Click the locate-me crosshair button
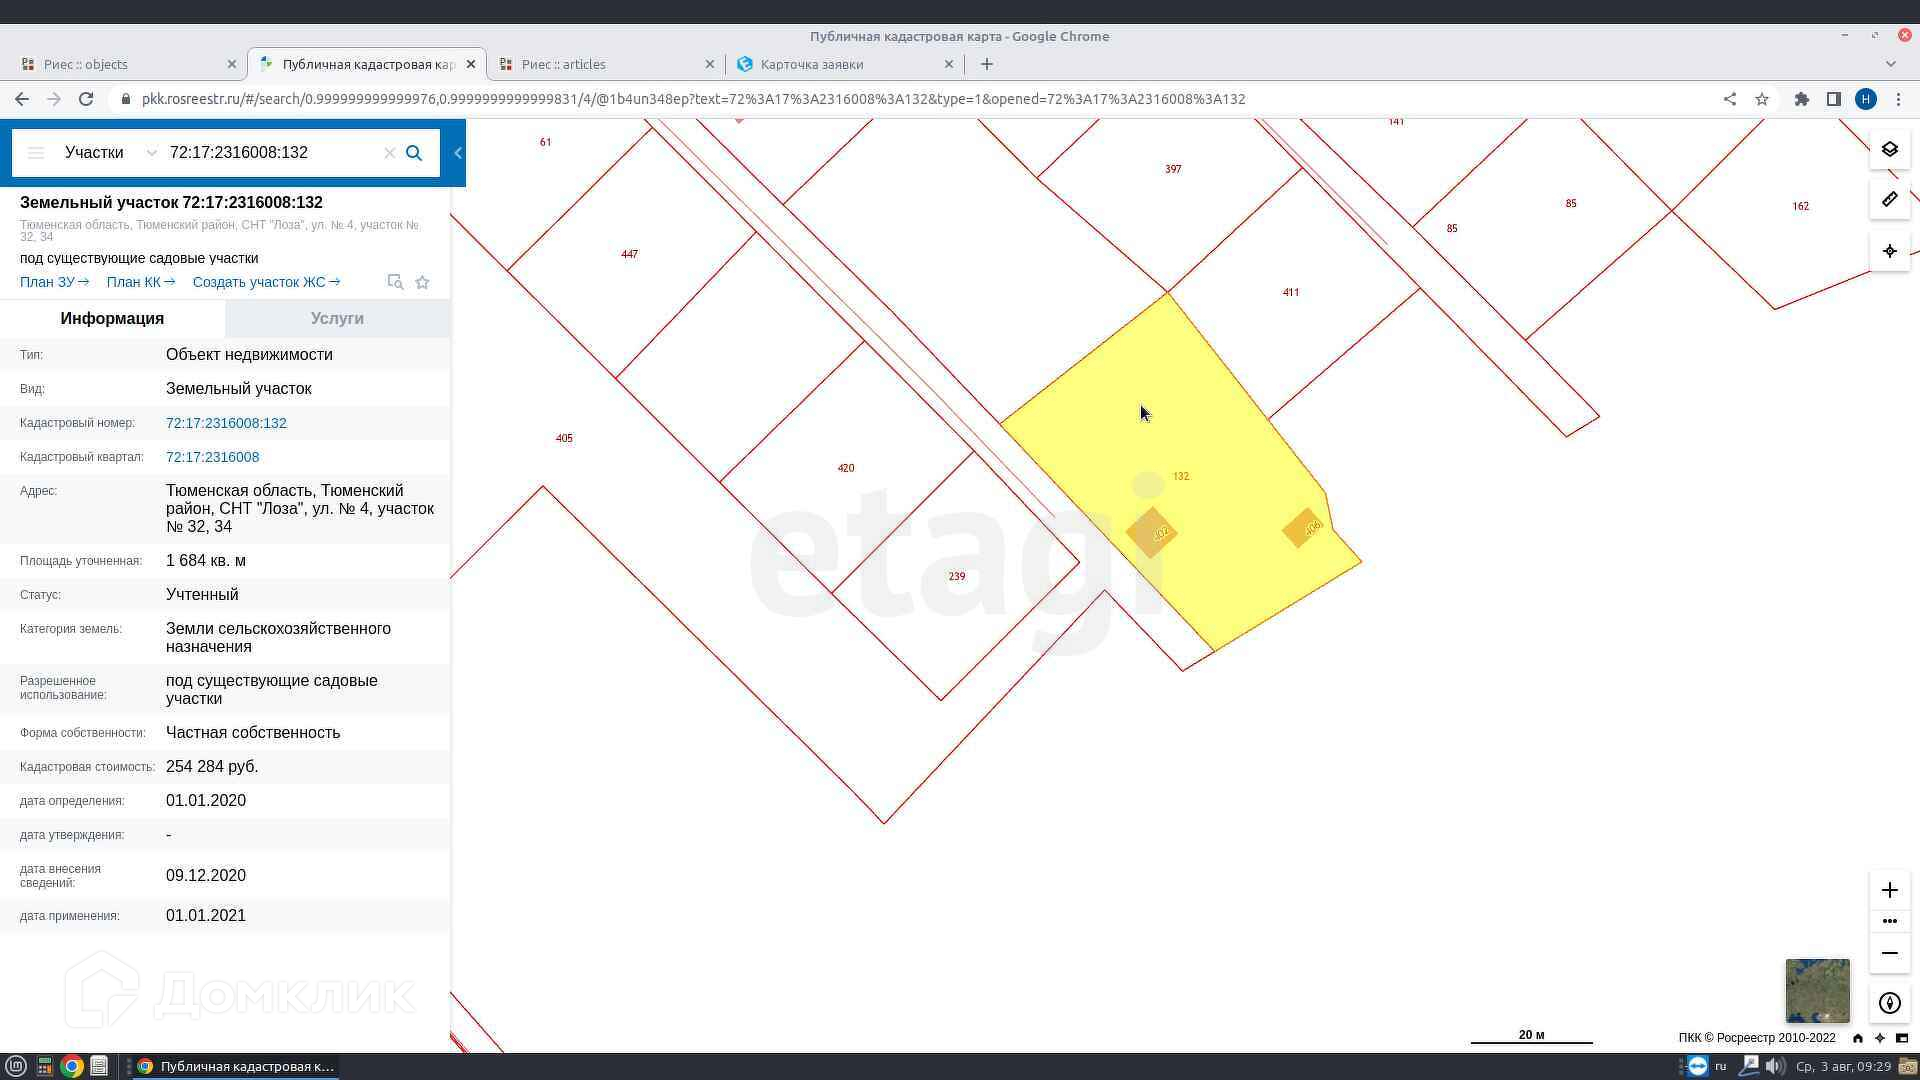 pyautogui.click(x=1889, y=251)
